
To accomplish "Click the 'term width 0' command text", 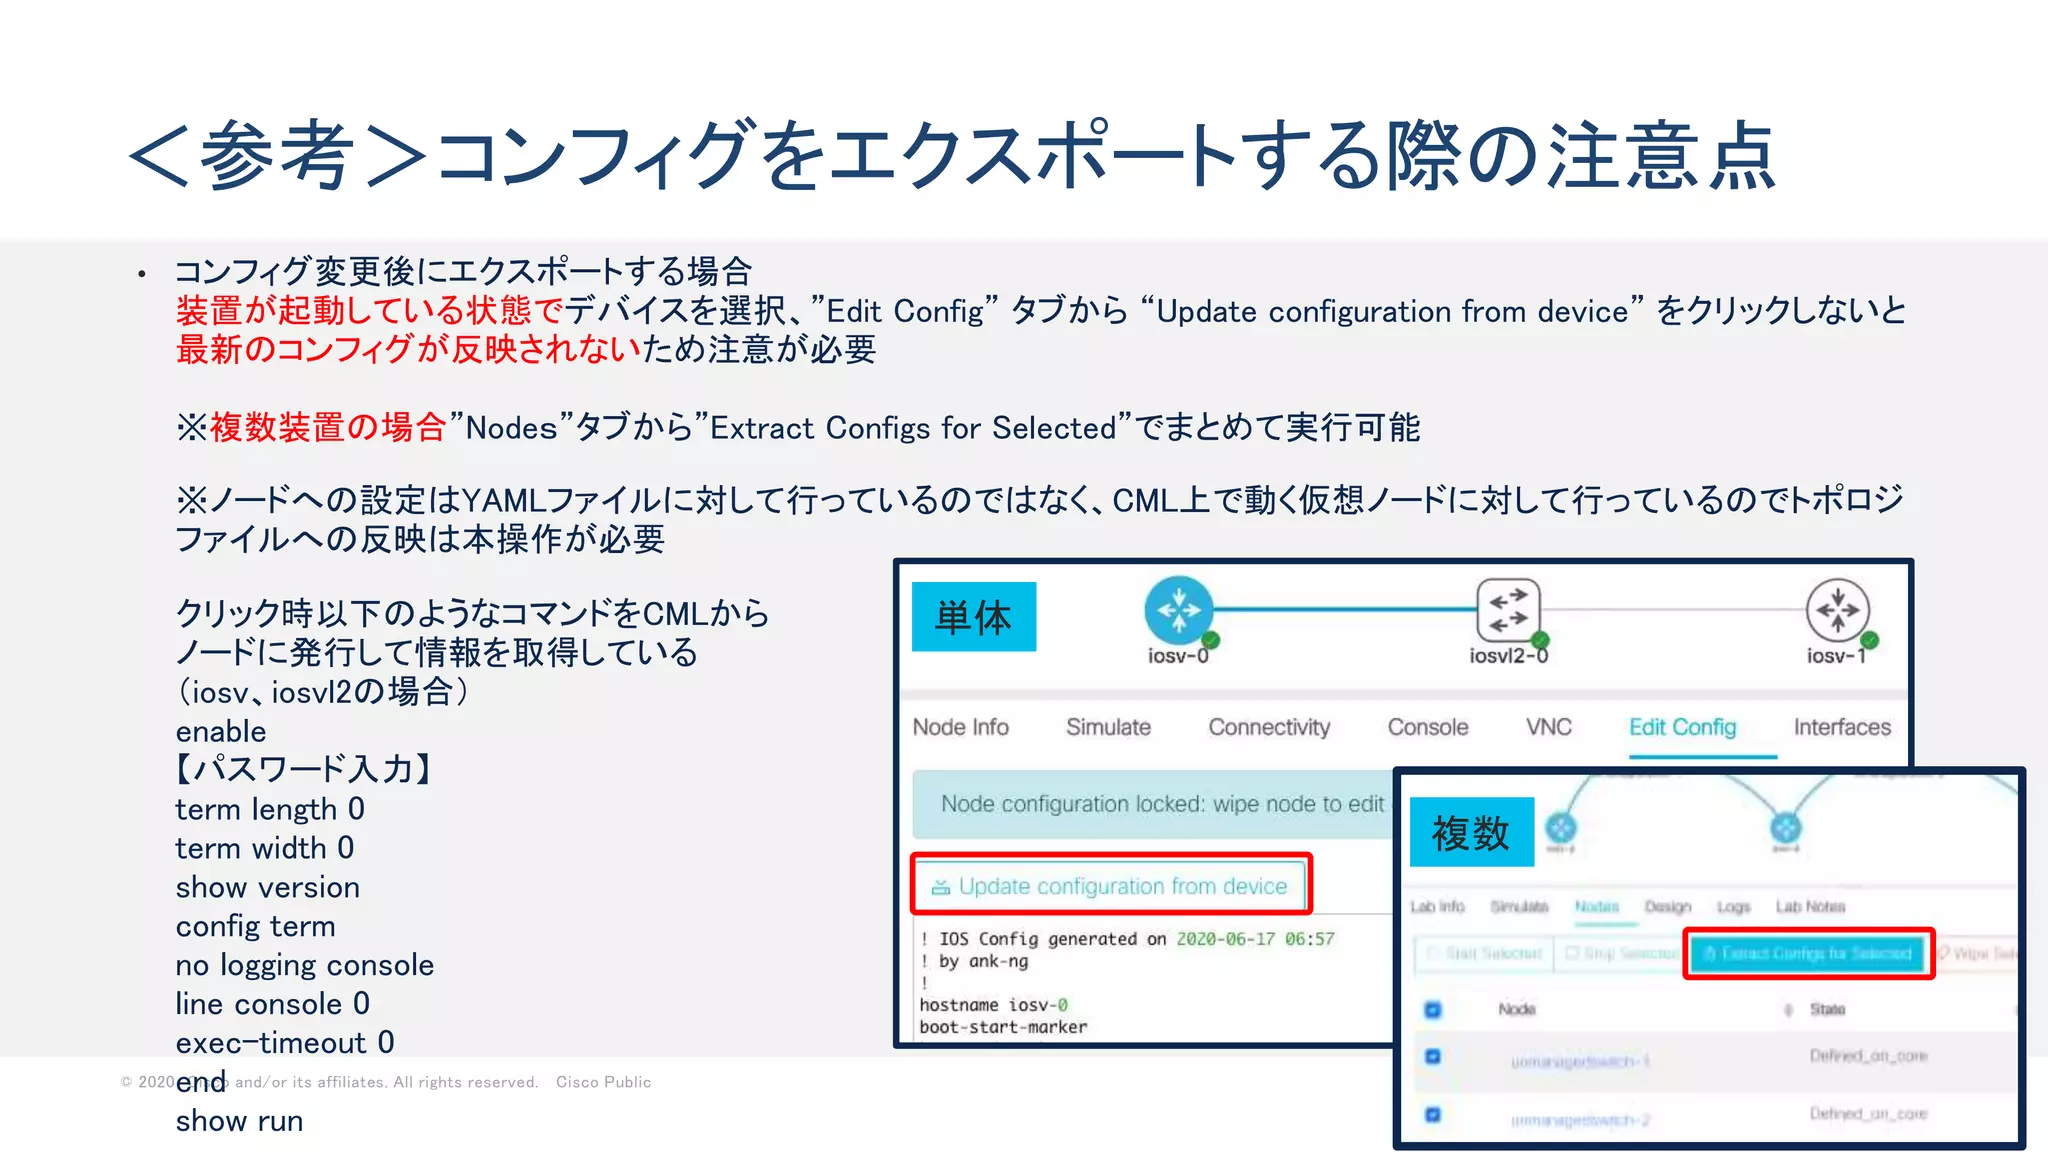I will pos(265,847).
